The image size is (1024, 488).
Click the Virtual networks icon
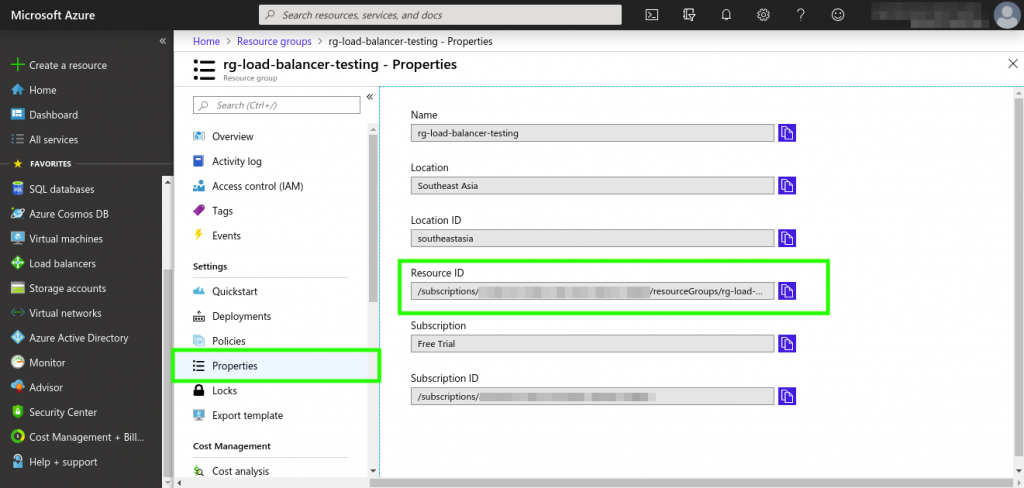point(18,314)
